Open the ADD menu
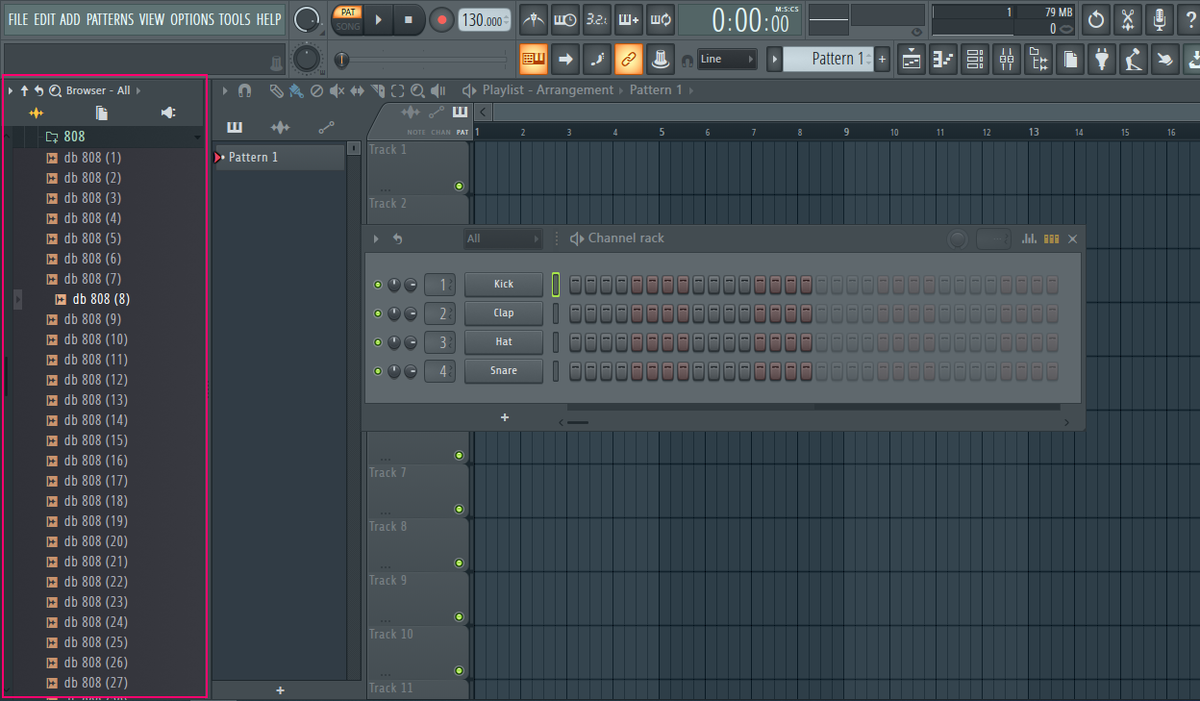Screen dimensions: 1200x701 70,20
